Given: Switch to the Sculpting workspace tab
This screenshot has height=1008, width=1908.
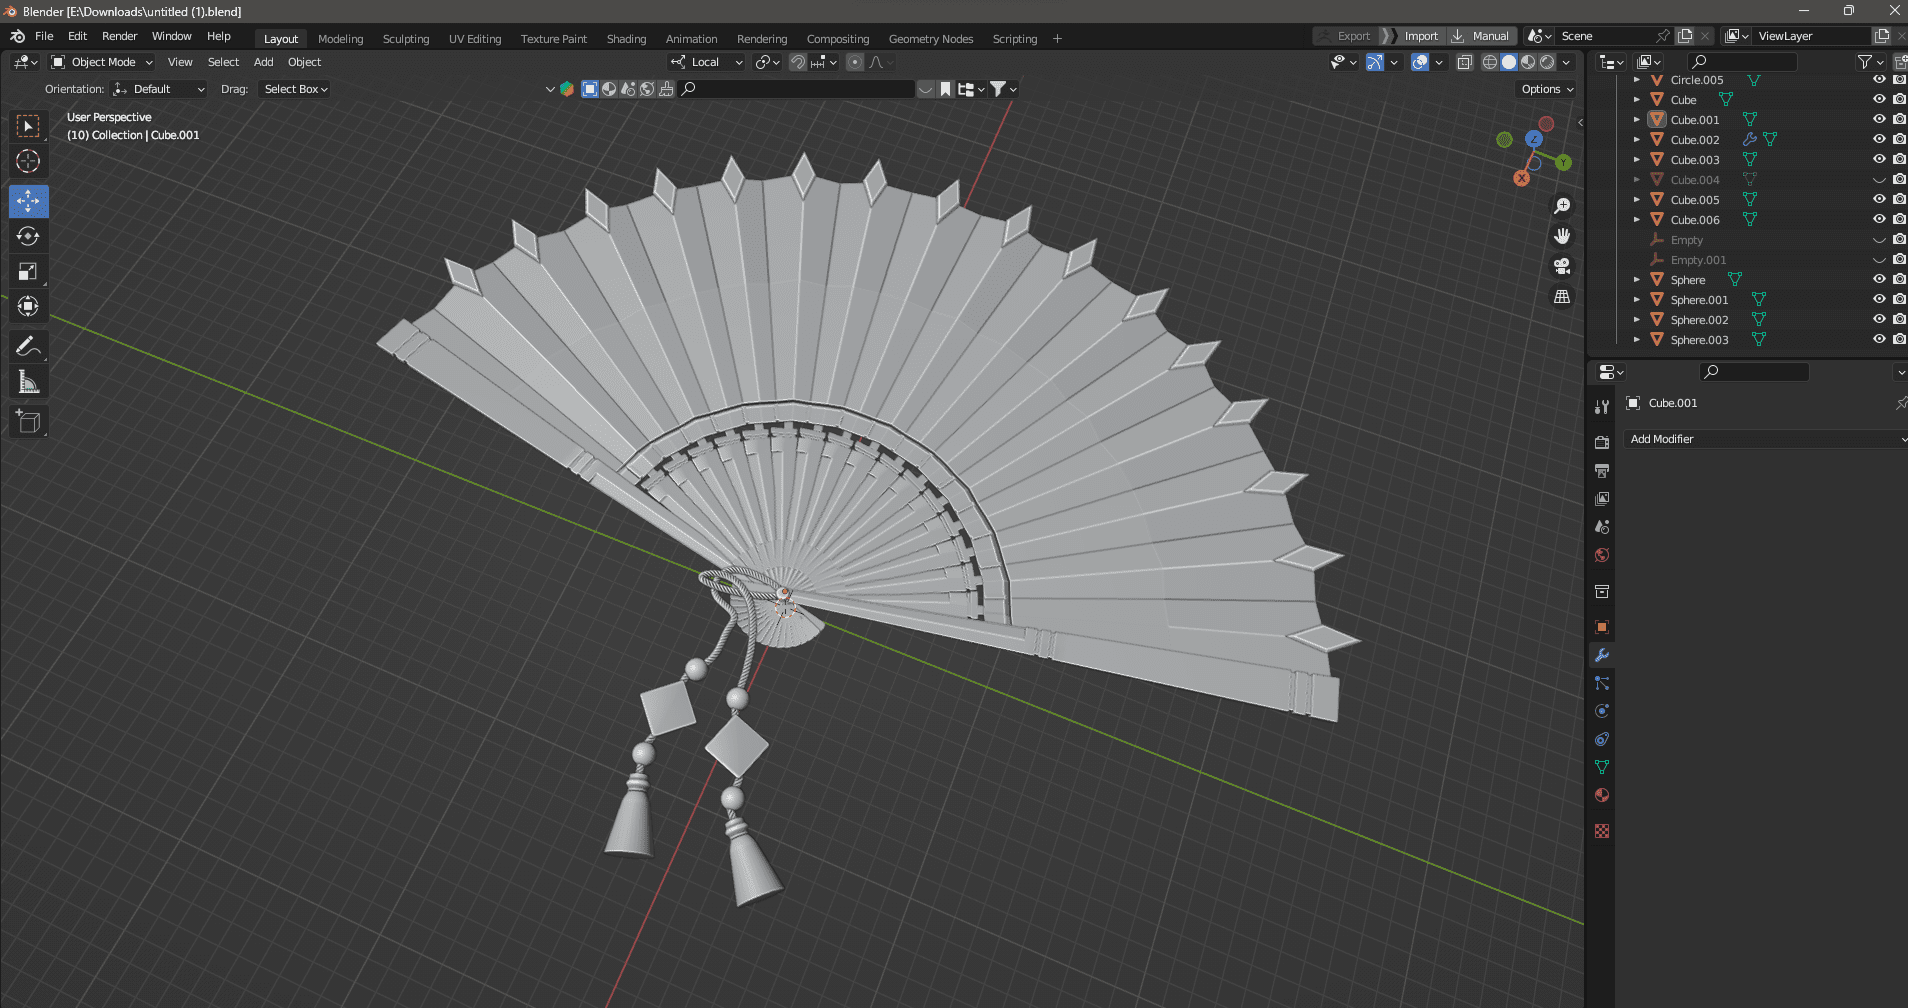Looking at the screenshot, I should 406,39.
